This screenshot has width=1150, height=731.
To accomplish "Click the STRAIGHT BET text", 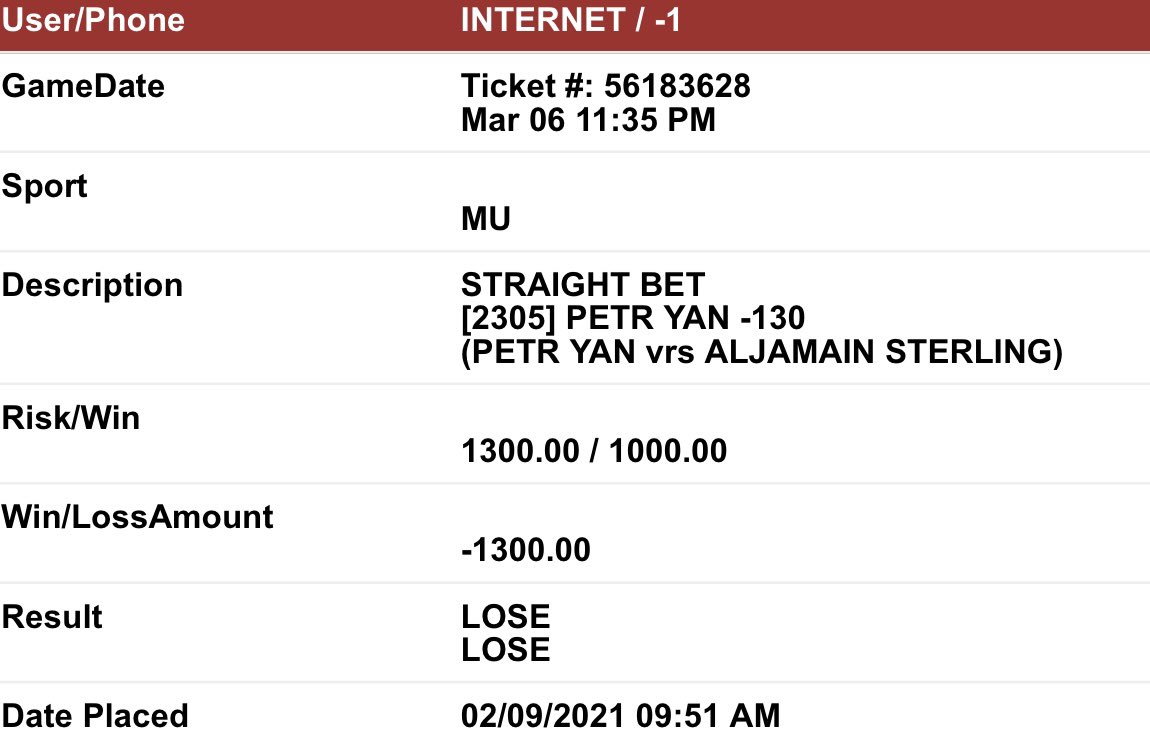I will coord(583,284).
